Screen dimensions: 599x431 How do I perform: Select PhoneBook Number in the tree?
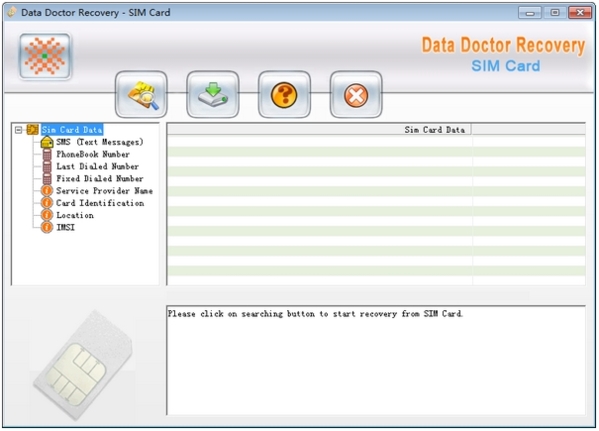pos(93,154)
